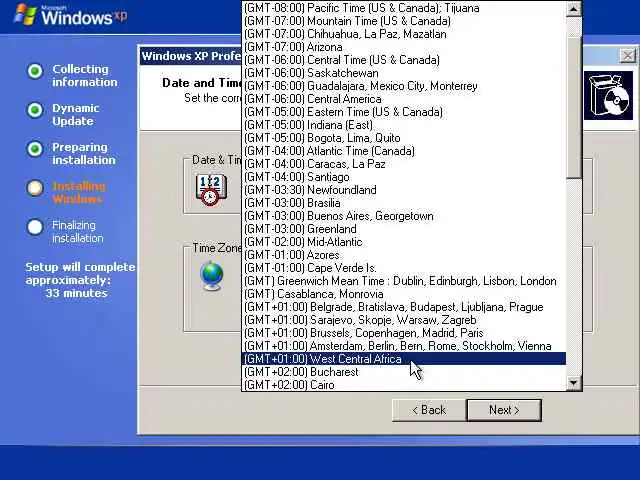Image resolution: width=640 pixels, height=480 pixels.
Task: Choose the Azores time zone
Action: coord(404,255)
